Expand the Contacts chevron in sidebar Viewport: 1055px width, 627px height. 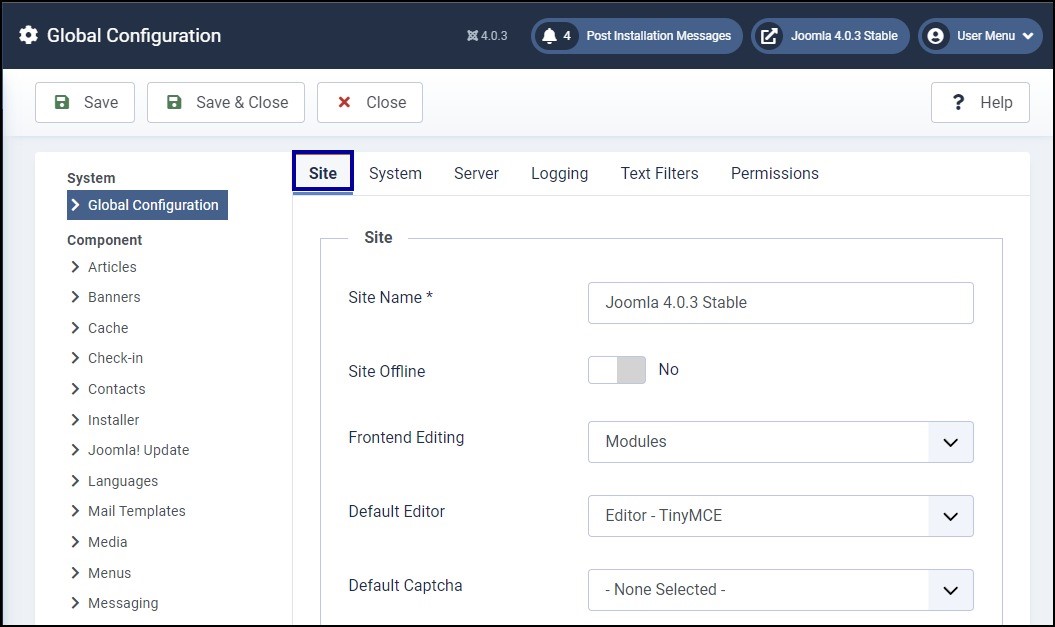tap(75, 390)
